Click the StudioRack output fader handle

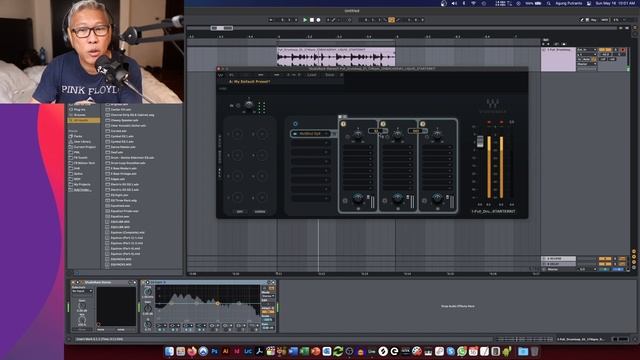point(480,141)
